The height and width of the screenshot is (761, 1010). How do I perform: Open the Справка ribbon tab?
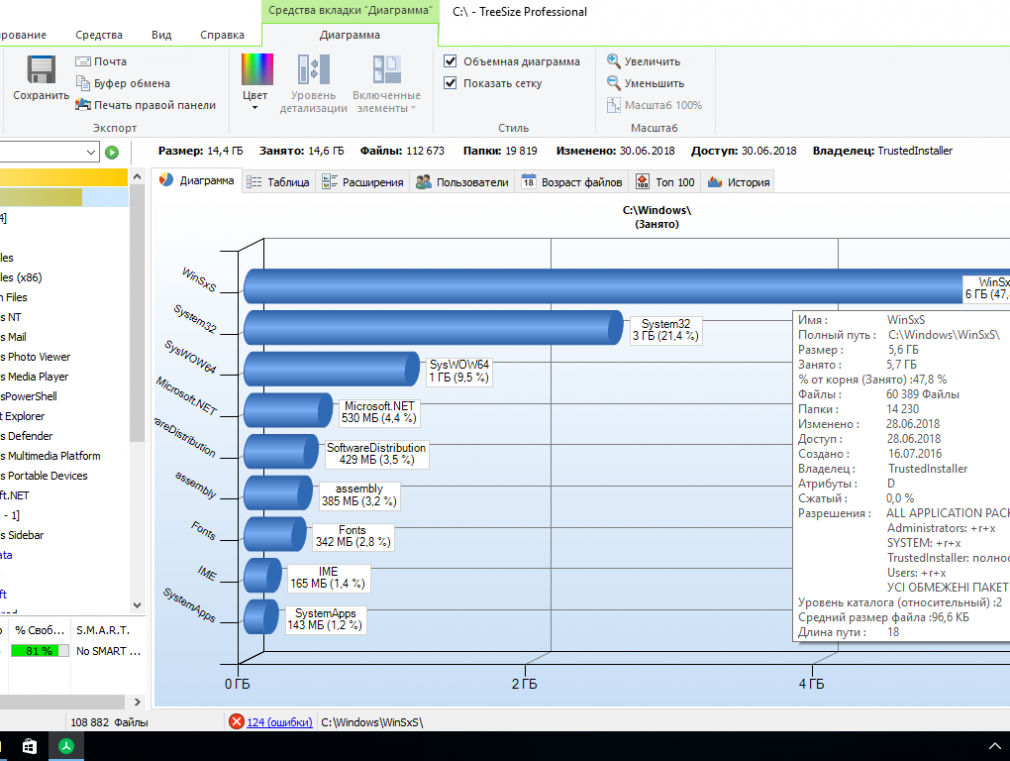222,35
